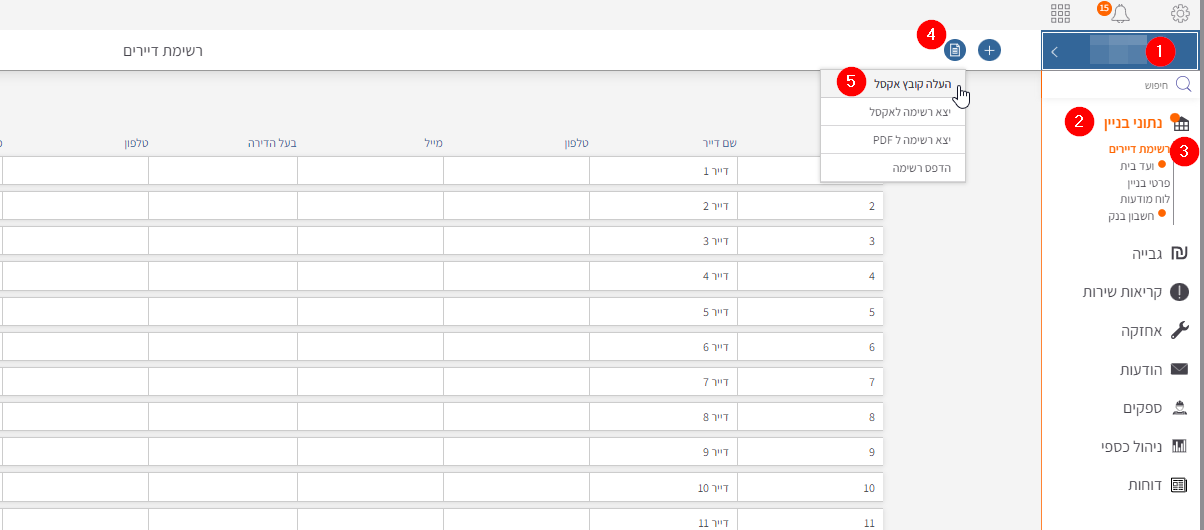1204x530 pixels.
Task: Open the דייר 1 tenant link
Action: click(719, 171)
